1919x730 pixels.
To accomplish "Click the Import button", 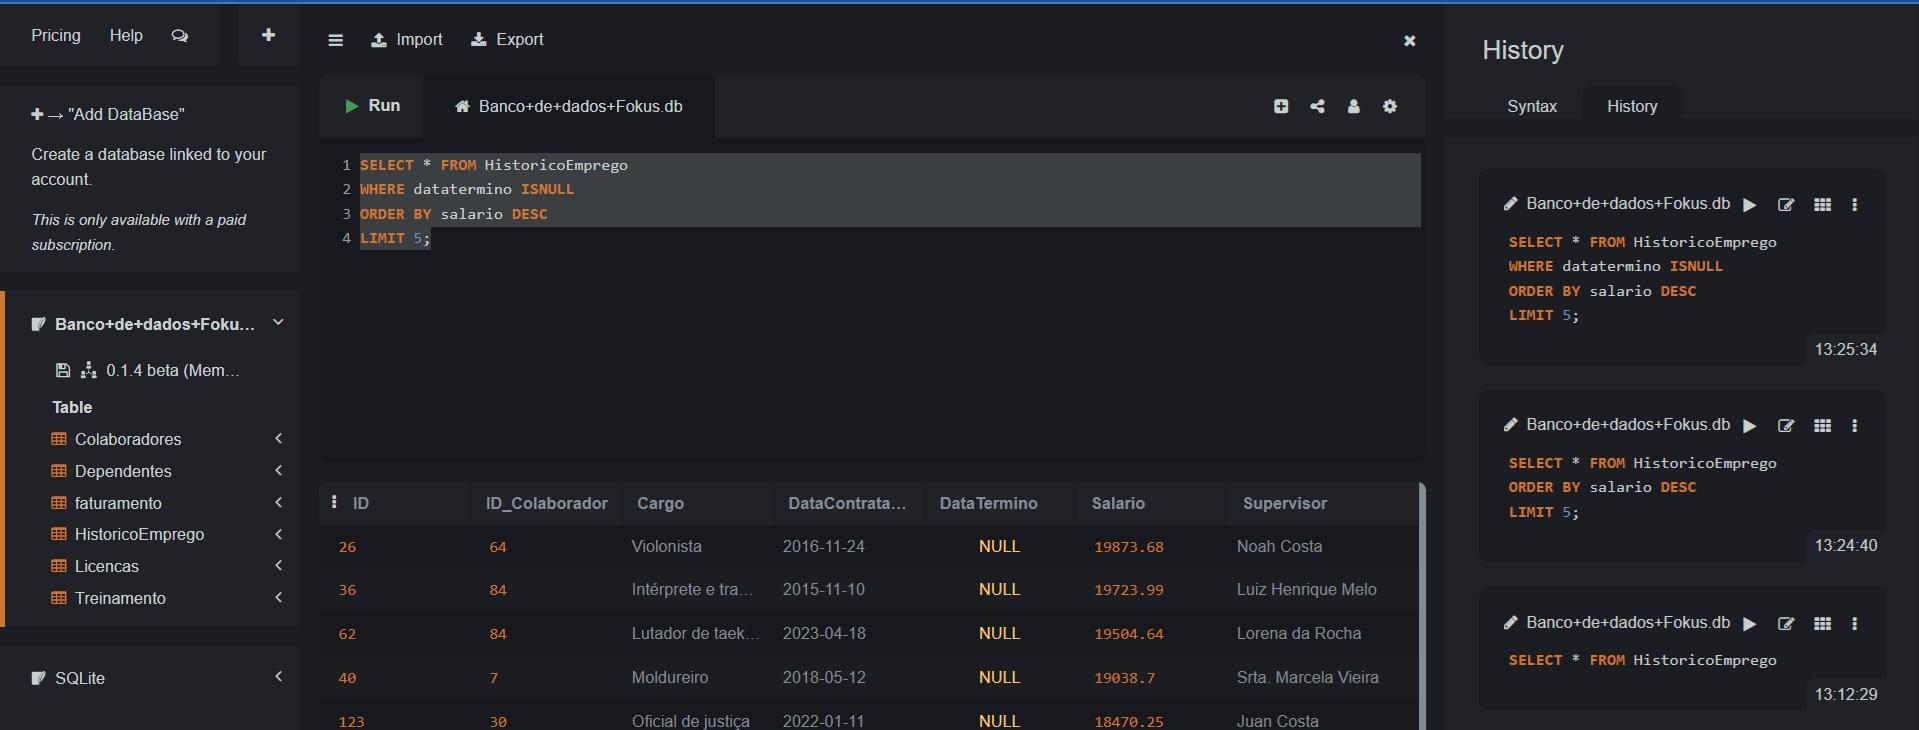I will click(x=407, y=40).
